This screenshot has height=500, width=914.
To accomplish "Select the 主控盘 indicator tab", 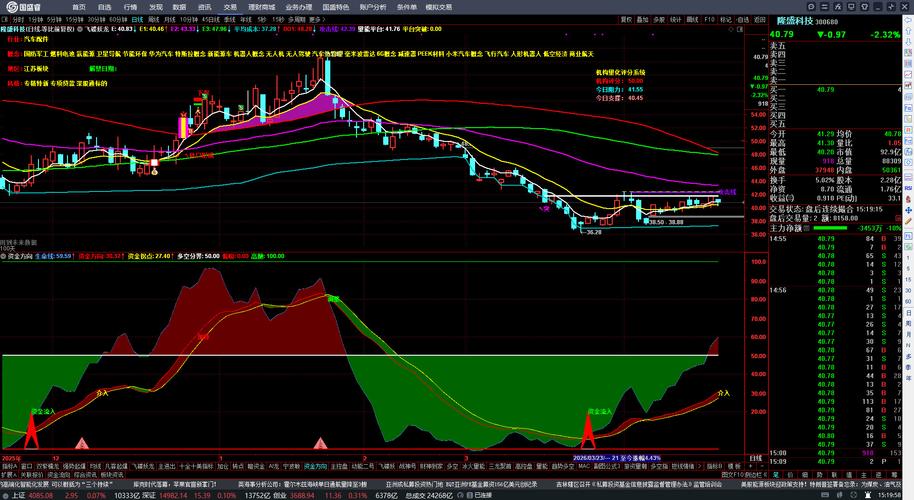I will [x=339, y=466].
